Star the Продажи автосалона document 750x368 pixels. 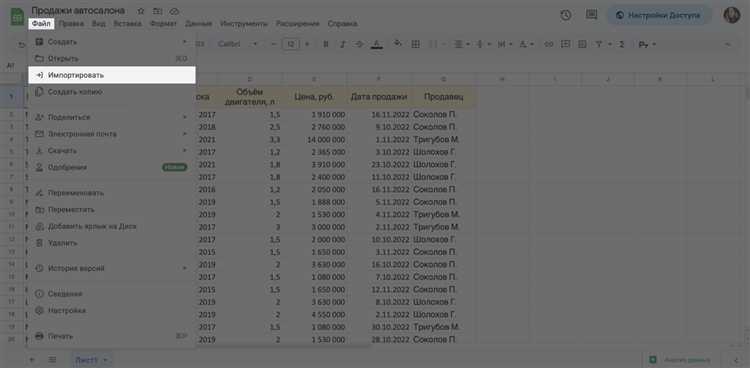click(x=141, y=11)
